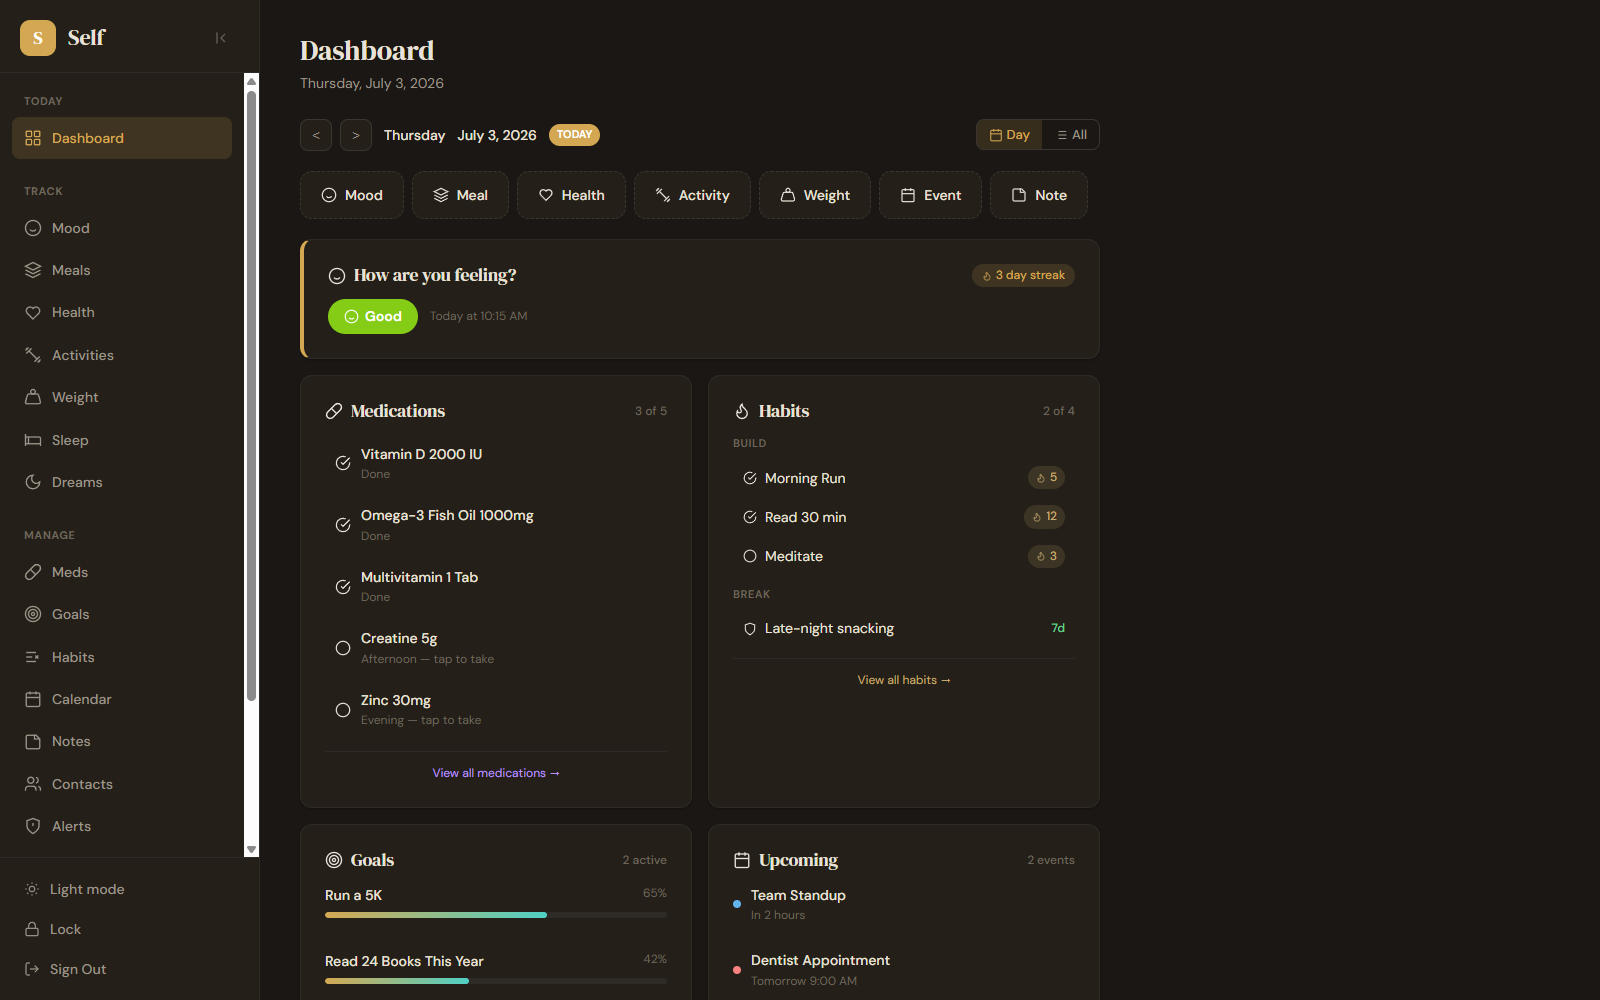Uncheck Omega-3 Fish Oil medication
This screenshot has width=1600, height=1000.
pos(343,525)
